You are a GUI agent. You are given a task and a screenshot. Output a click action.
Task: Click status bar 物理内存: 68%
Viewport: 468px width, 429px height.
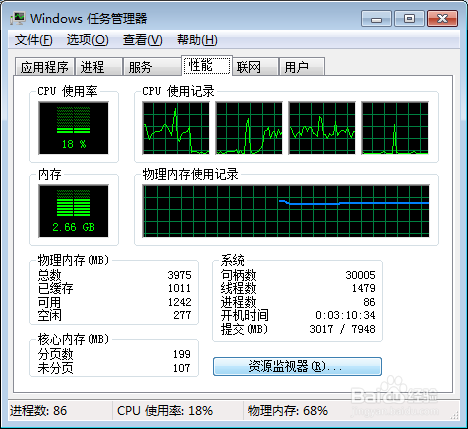point(288,411)
